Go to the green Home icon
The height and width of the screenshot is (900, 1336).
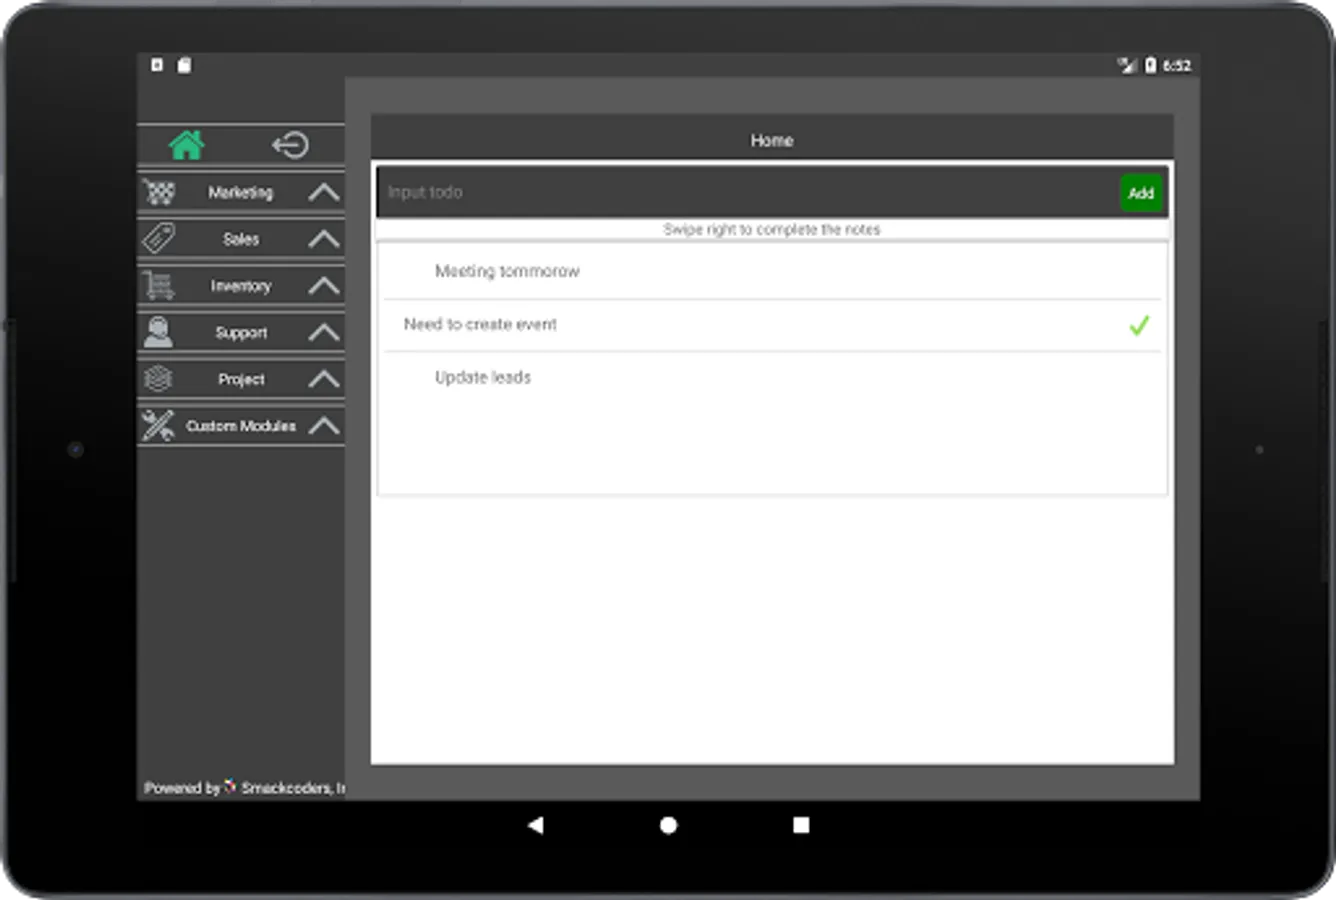pyautogui.click(x=186, y=145)
